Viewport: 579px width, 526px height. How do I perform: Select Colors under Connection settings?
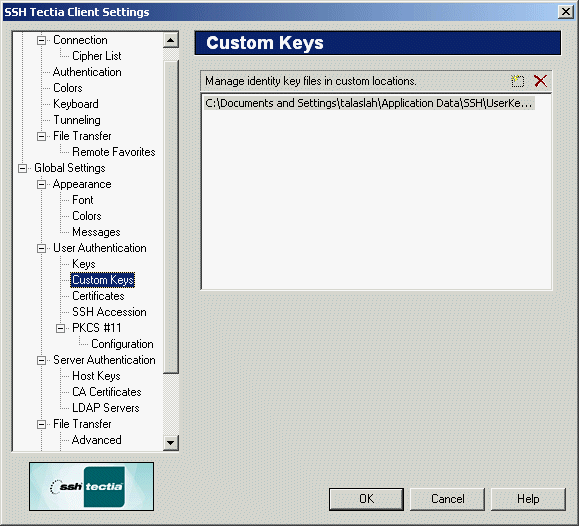coord(68,88)
